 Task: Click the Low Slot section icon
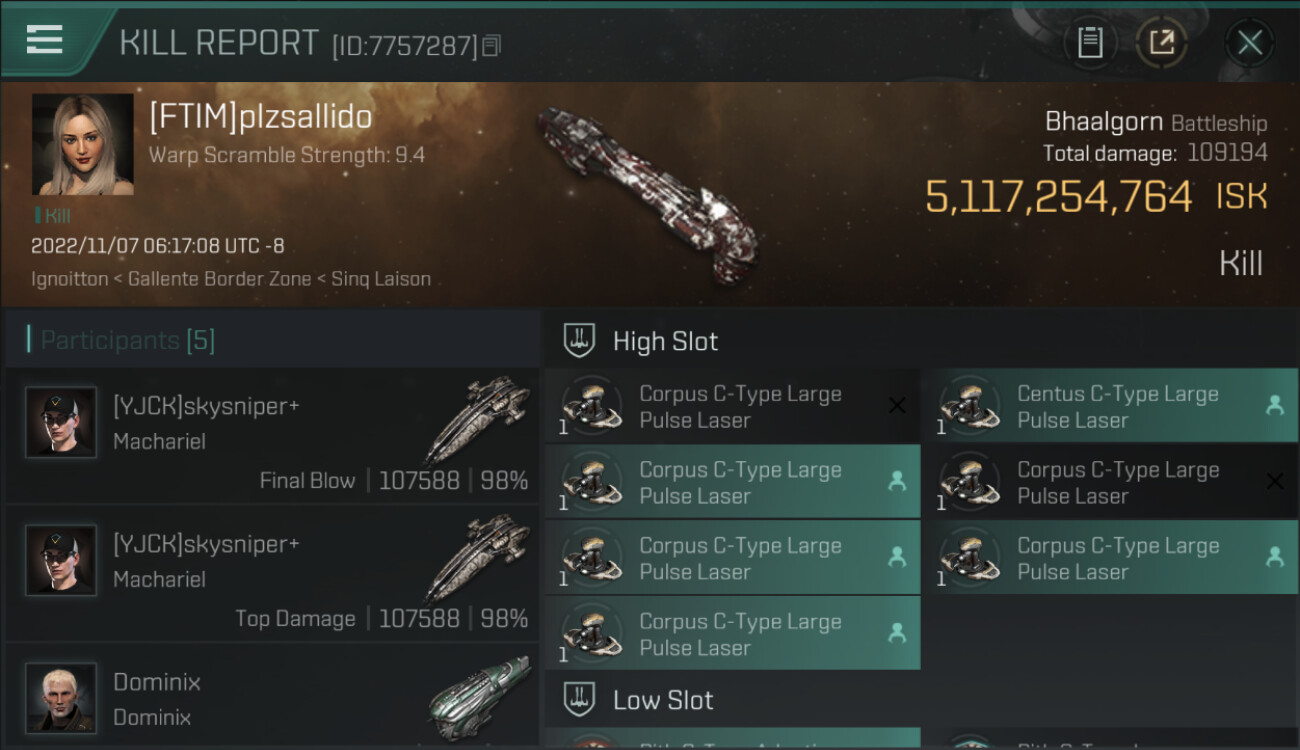tap(580, 700)
